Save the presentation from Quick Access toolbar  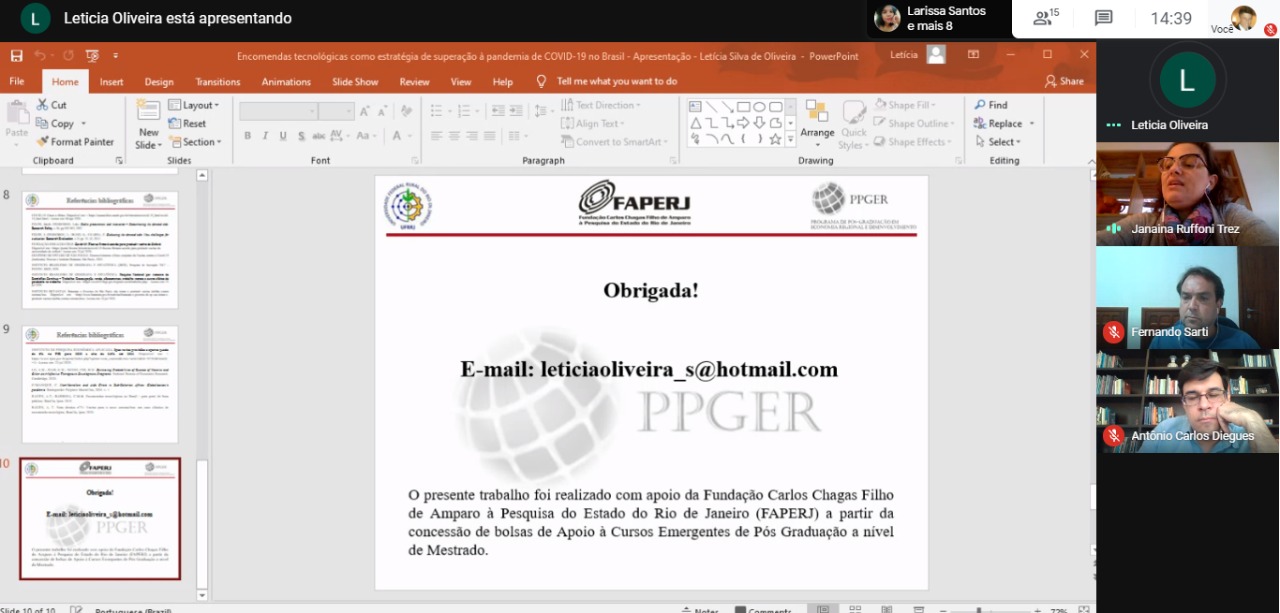17,56
